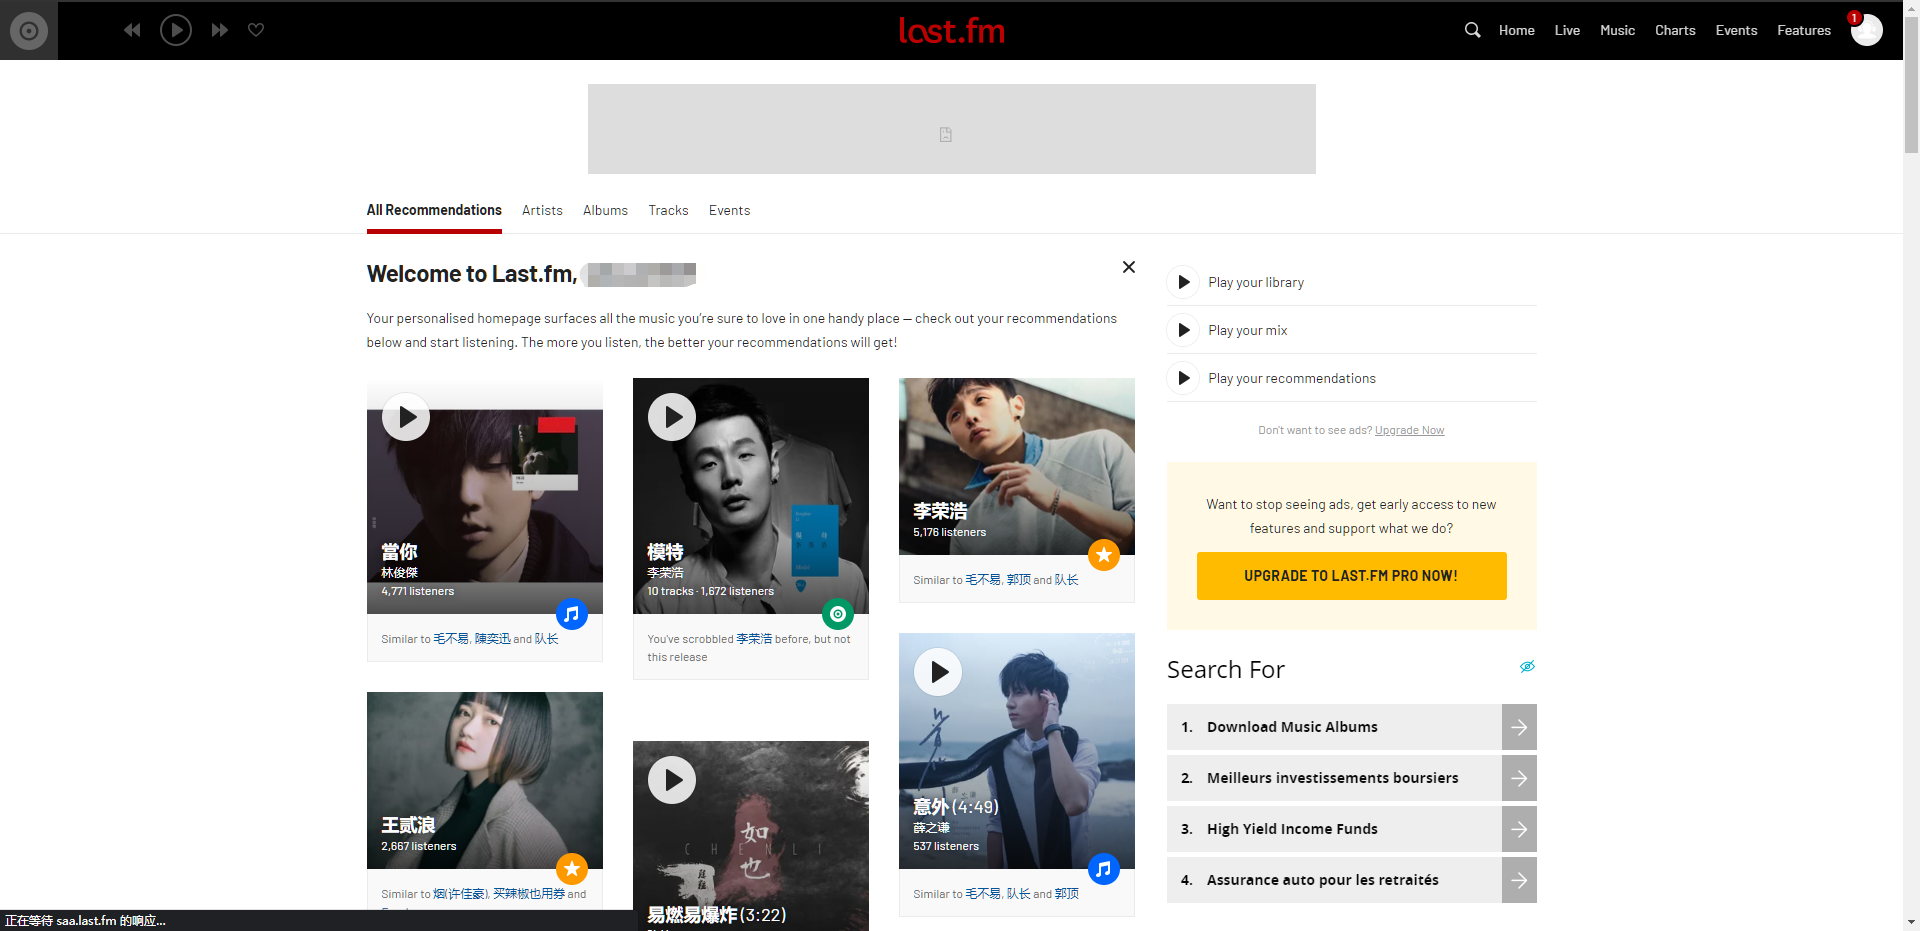Open user avatar with notification badge

[x=1866, y=30]
